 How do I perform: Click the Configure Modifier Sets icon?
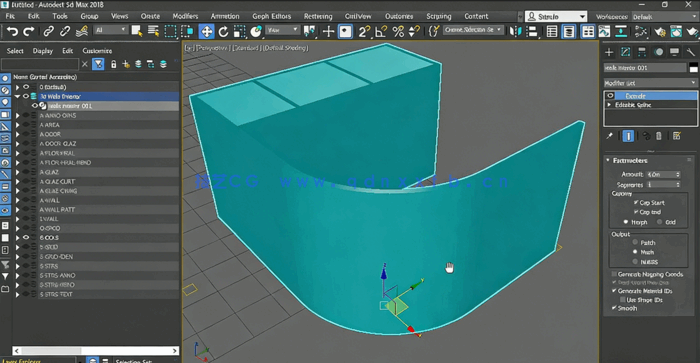[677, 136]
